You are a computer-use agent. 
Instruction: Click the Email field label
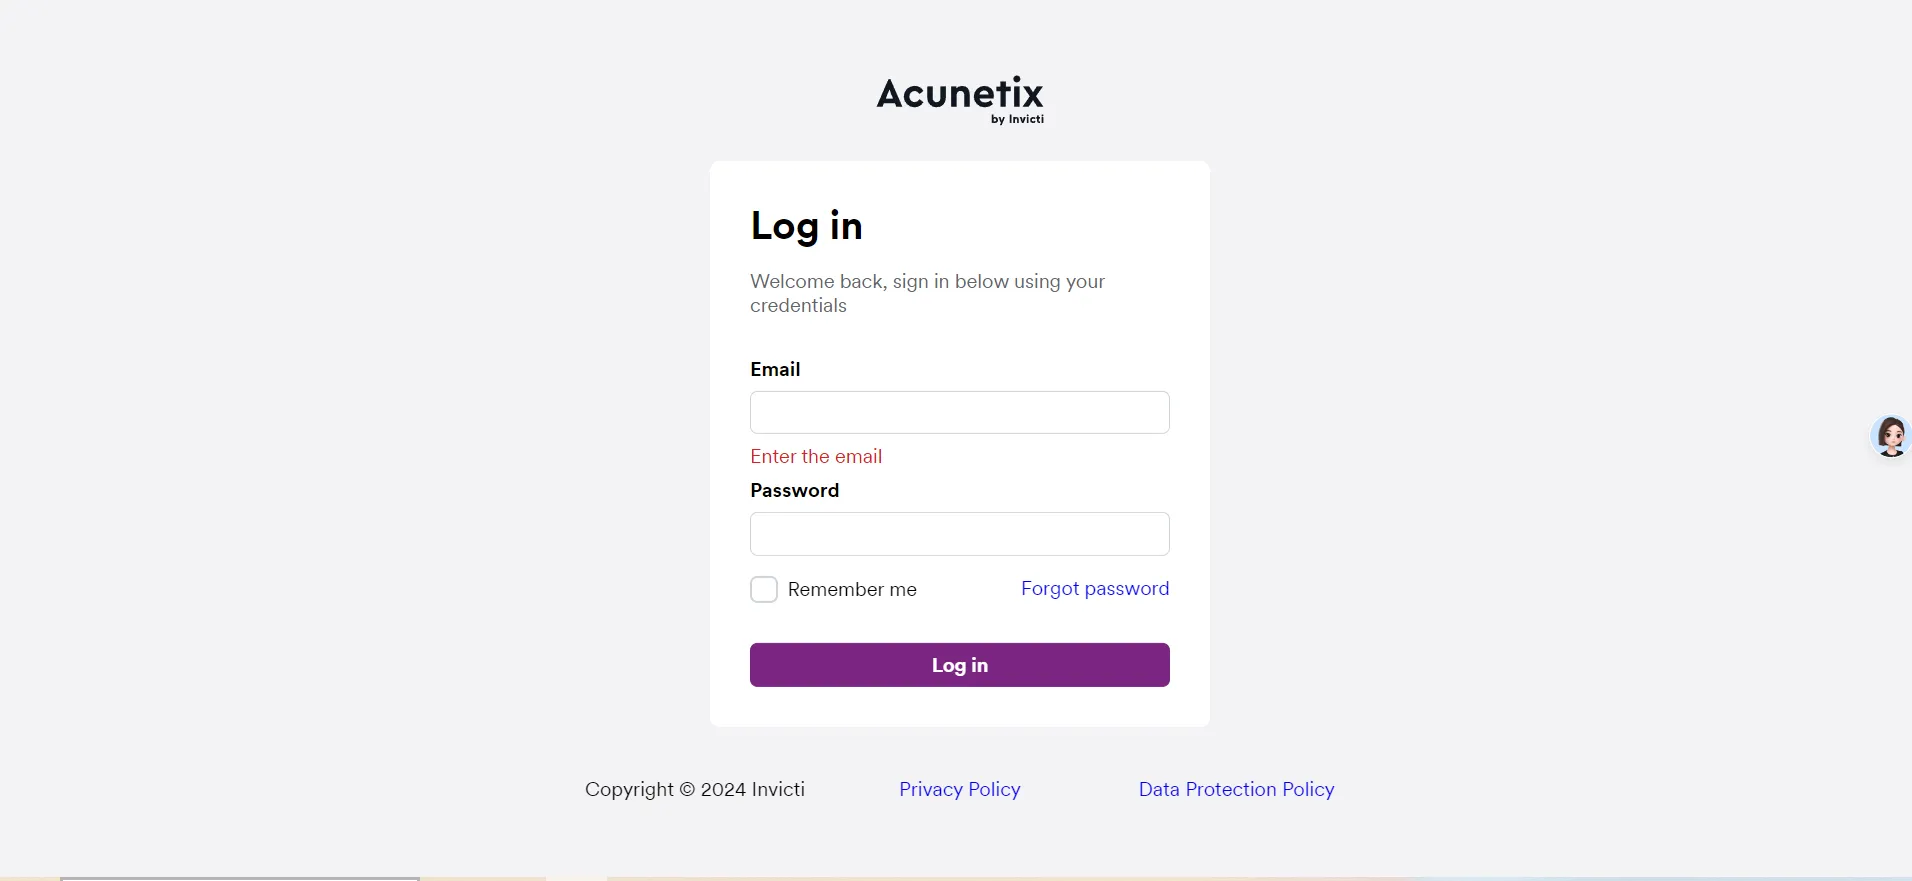[775, 369]
